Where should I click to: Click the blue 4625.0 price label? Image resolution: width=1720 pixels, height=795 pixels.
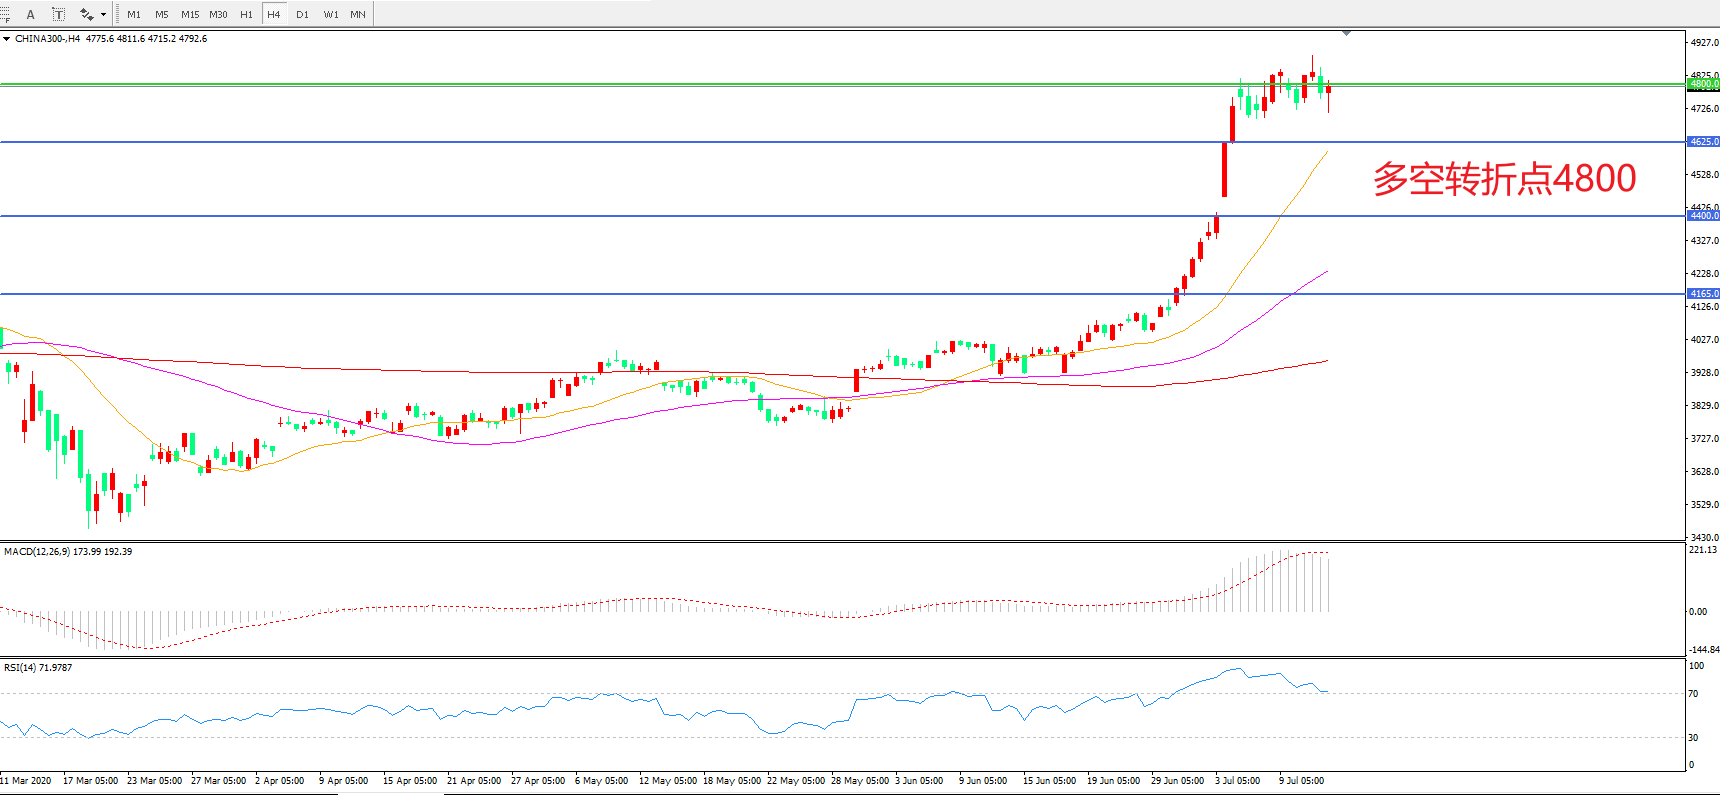[1703, 142]
